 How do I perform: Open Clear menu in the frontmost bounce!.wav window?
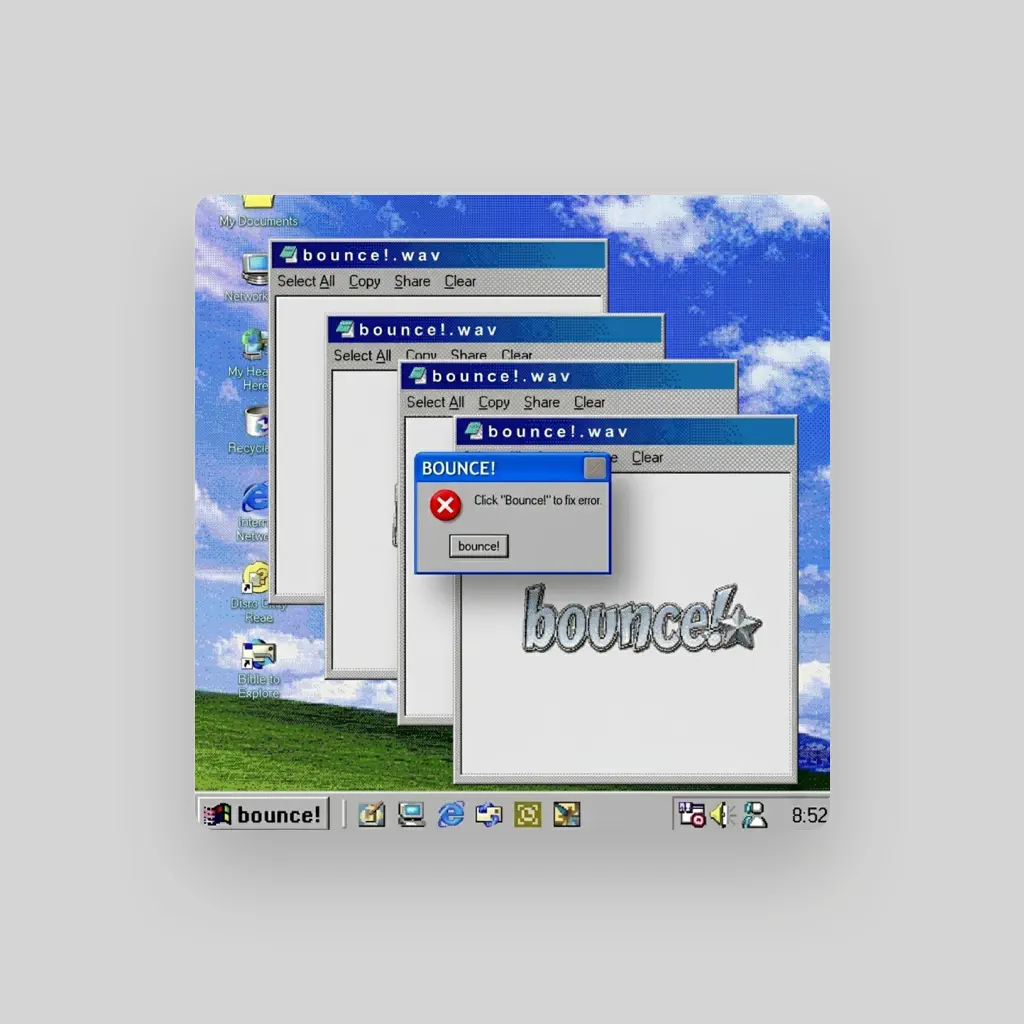click(x=647, y=458)
